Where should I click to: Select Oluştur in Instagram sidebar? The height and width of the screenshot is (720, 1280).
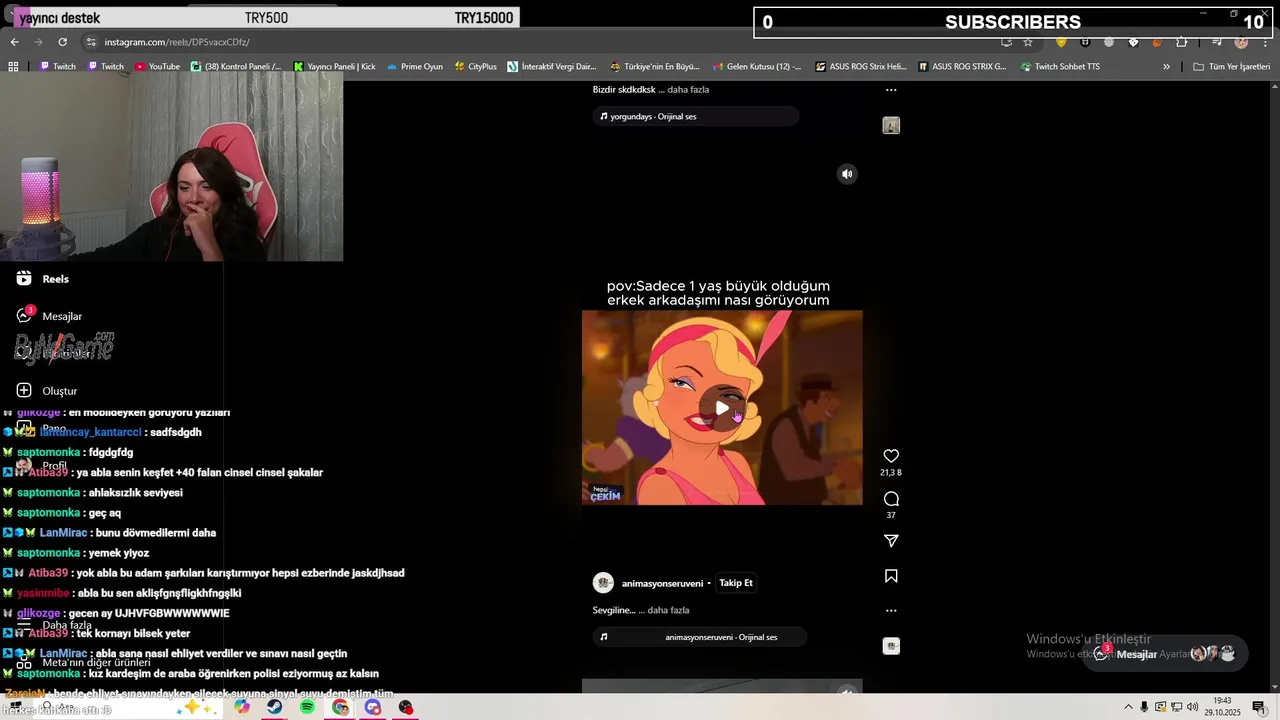(47, 391)
